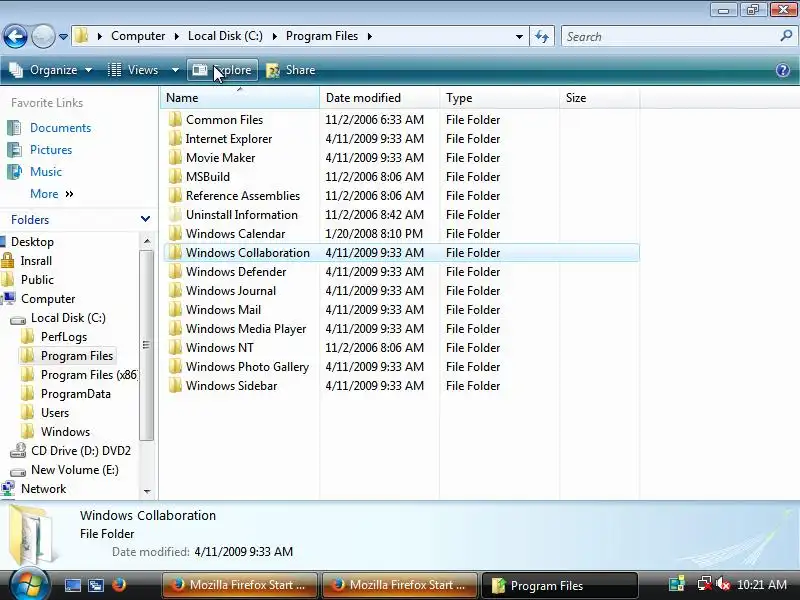
Task: Show More favorite links
Action: pyautogui.click(x=52, y=194)
